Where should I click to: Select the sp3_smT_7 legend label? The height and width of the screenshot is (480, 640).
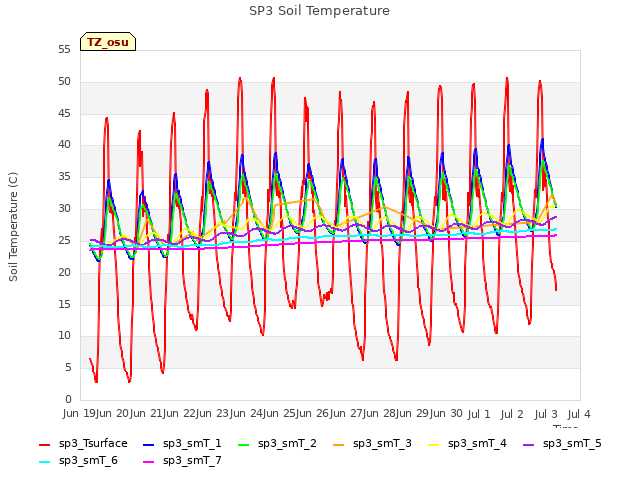pos(192,461)
